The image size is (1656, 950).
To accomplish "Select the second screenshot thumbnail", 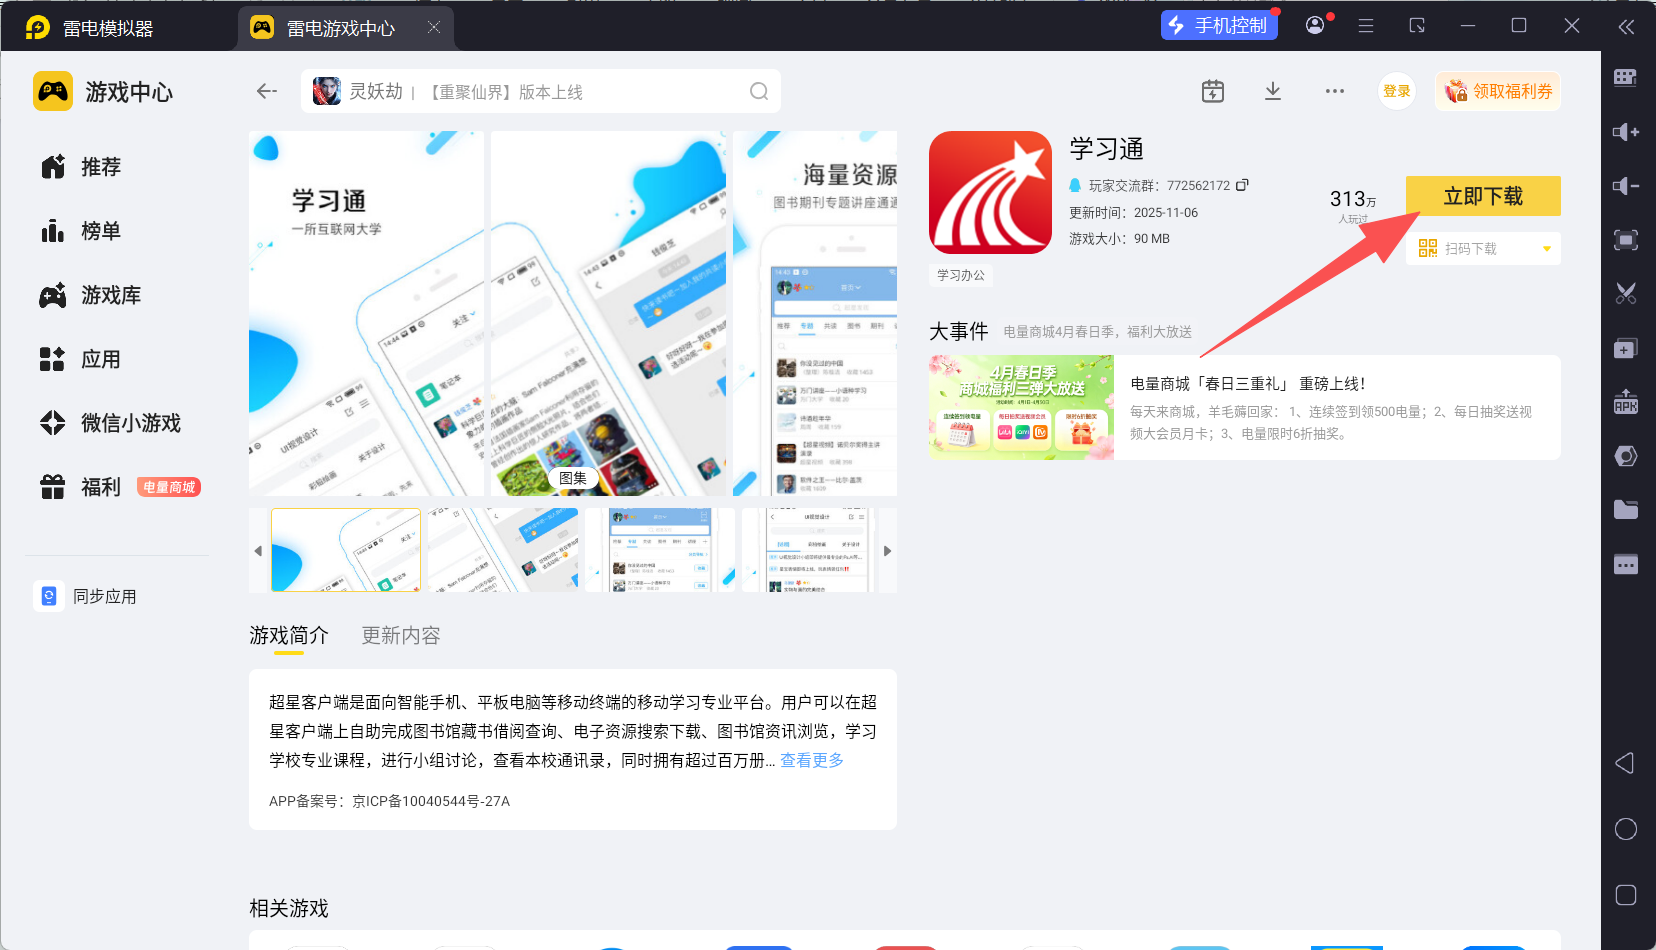I will tap(503, 550).
